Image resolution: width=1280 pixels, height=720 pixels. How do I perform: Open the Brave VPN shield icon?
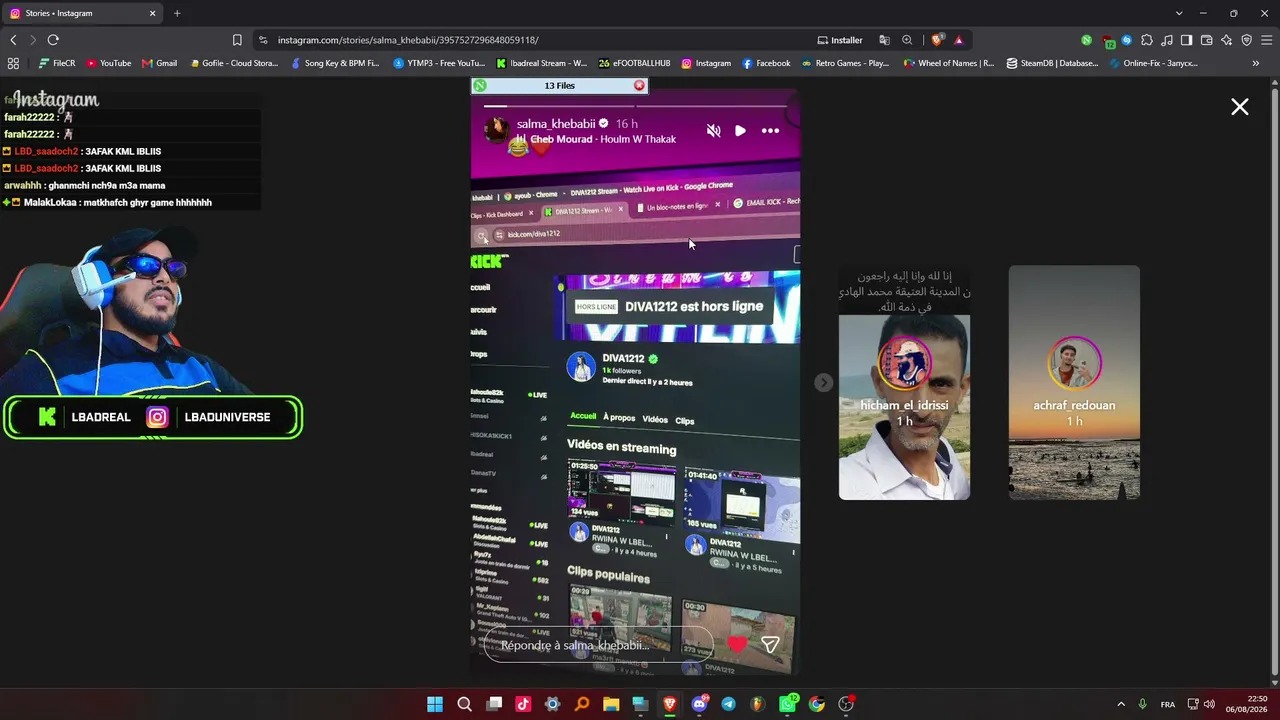[x=1246, y=40]
